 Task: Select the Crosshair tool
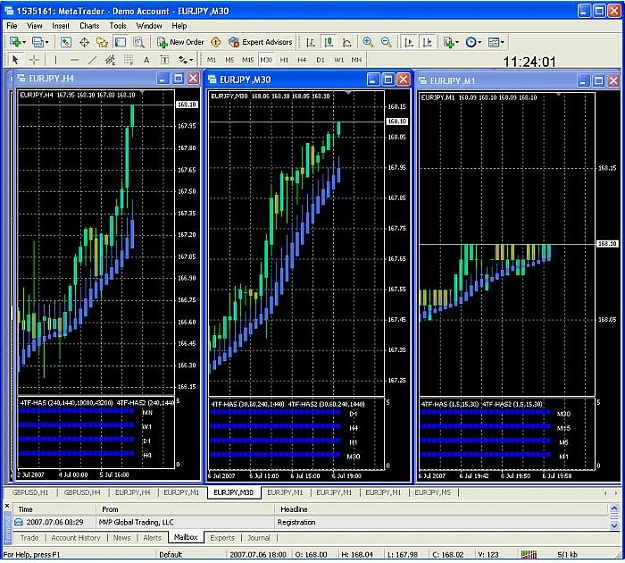(34, 60)
